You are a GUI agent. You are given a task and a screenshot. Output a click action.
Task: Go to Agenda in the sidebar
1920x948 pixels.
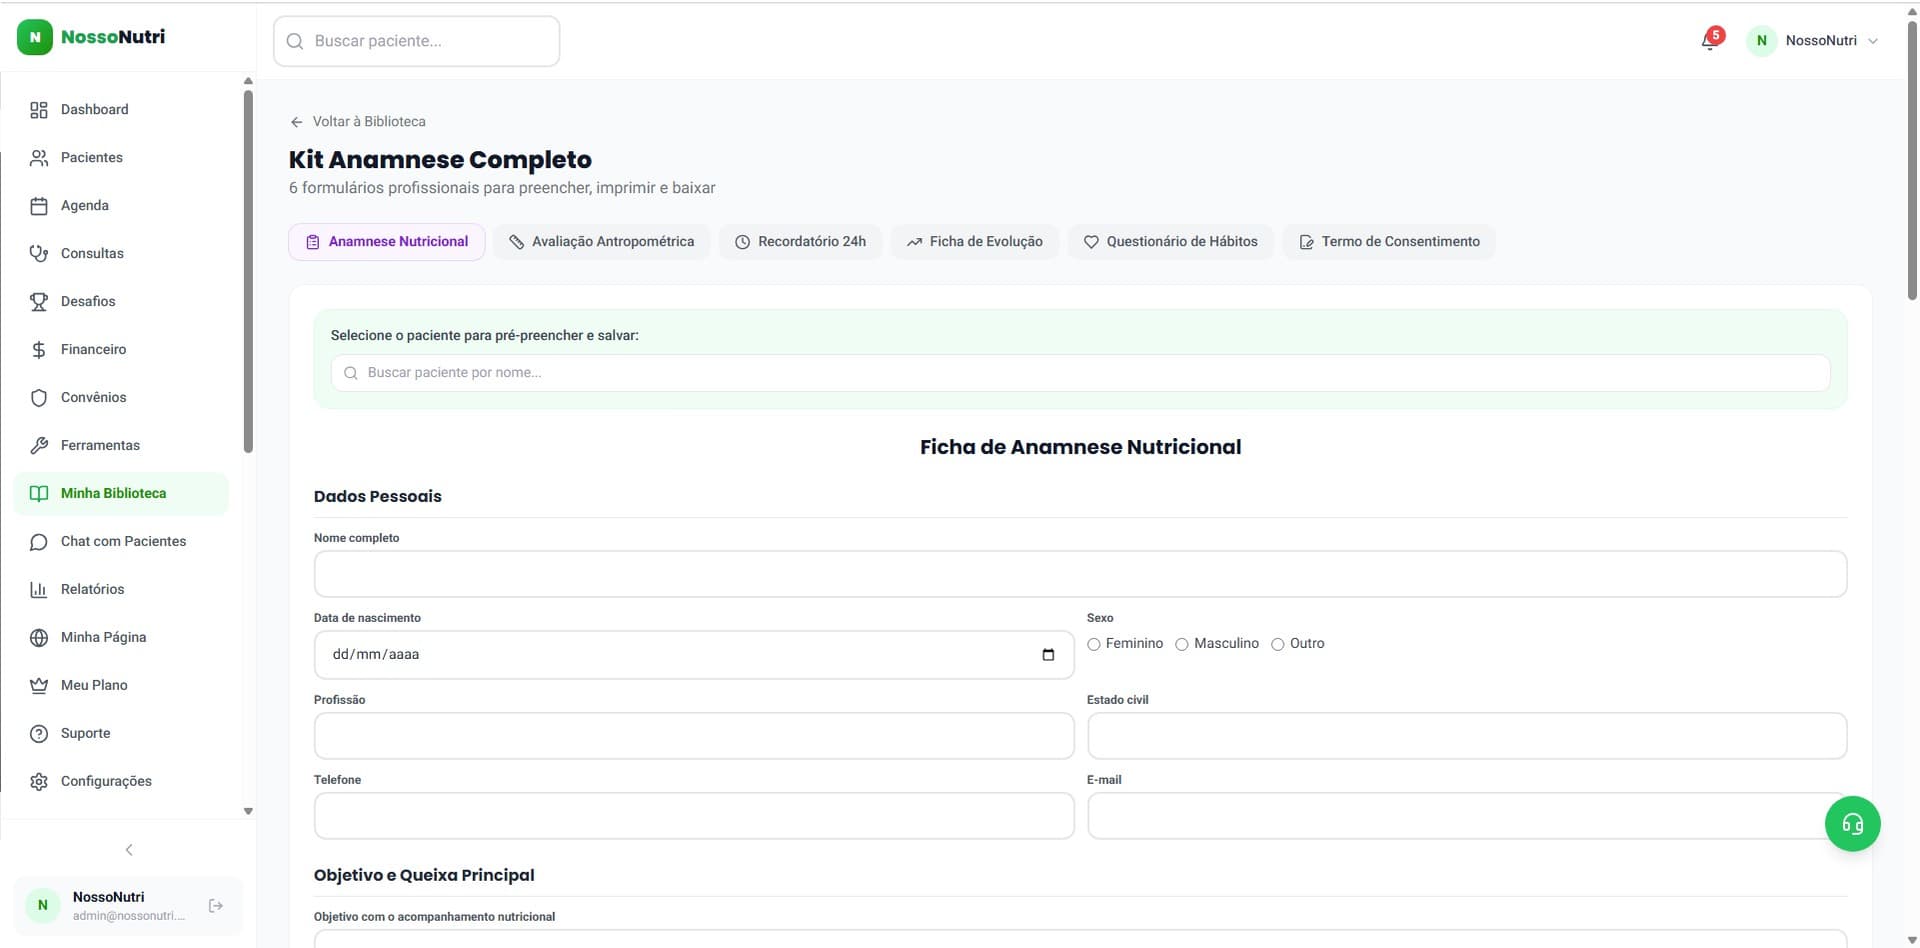pos(121,206)
